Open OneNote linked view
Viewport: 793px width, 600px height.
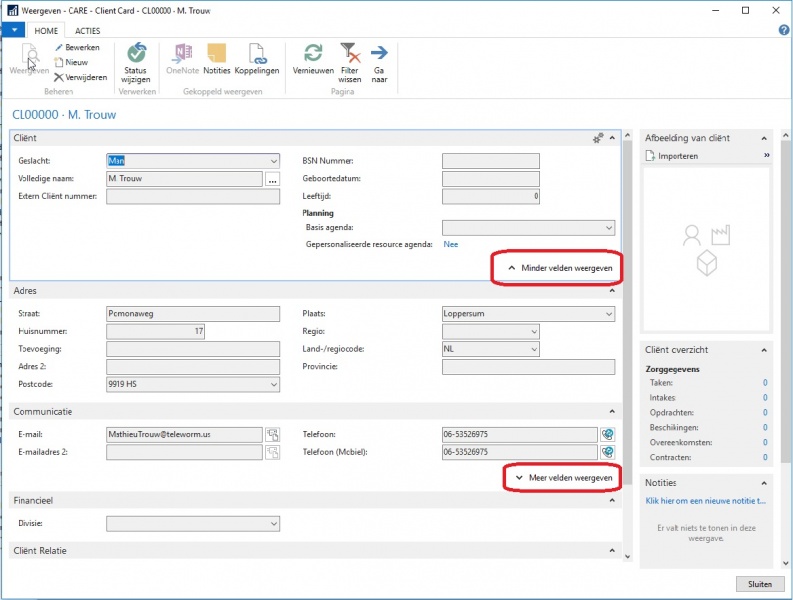[x=183, y=59]
